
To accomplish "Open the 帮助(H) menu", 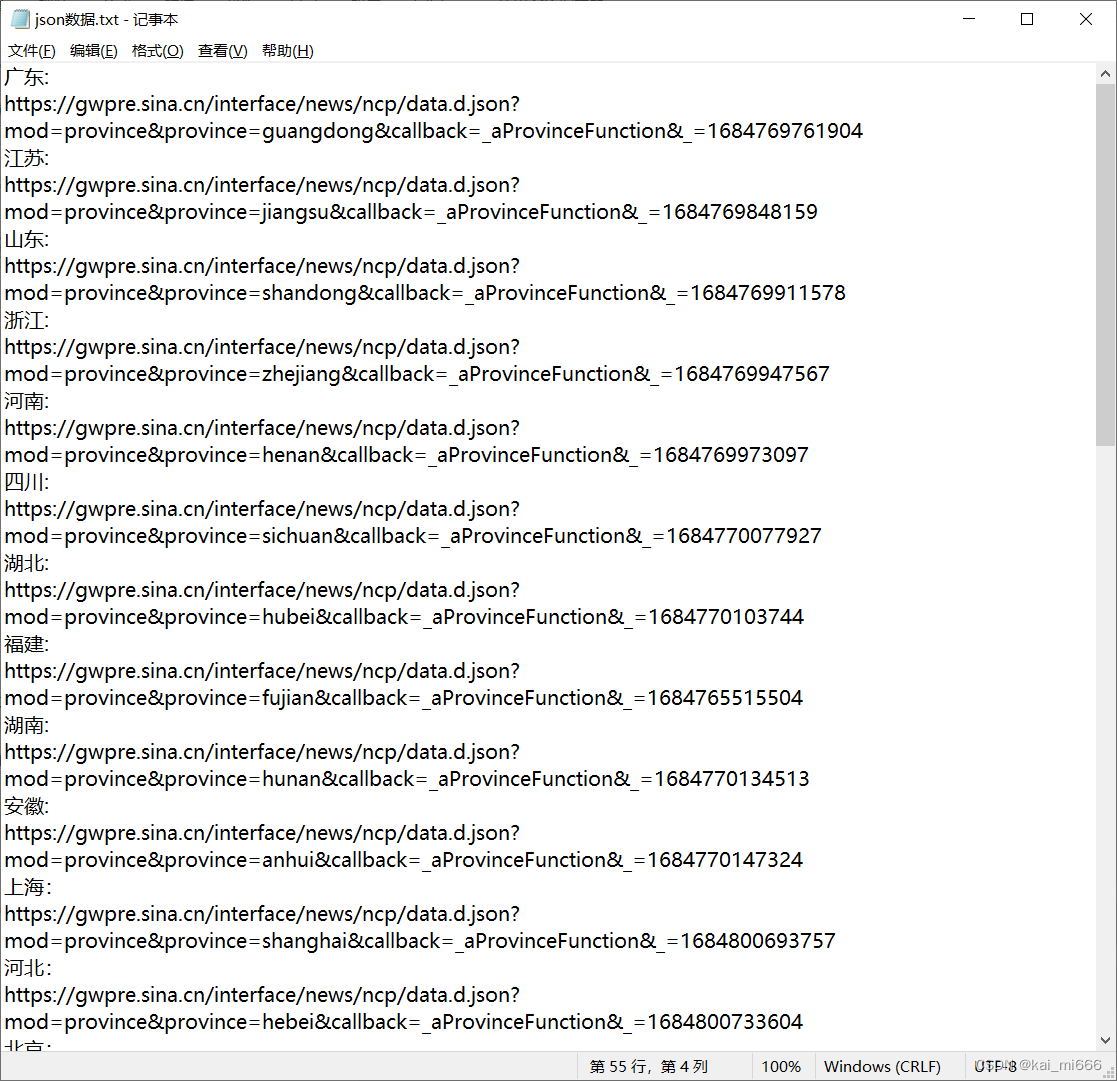I will [288, 51].
